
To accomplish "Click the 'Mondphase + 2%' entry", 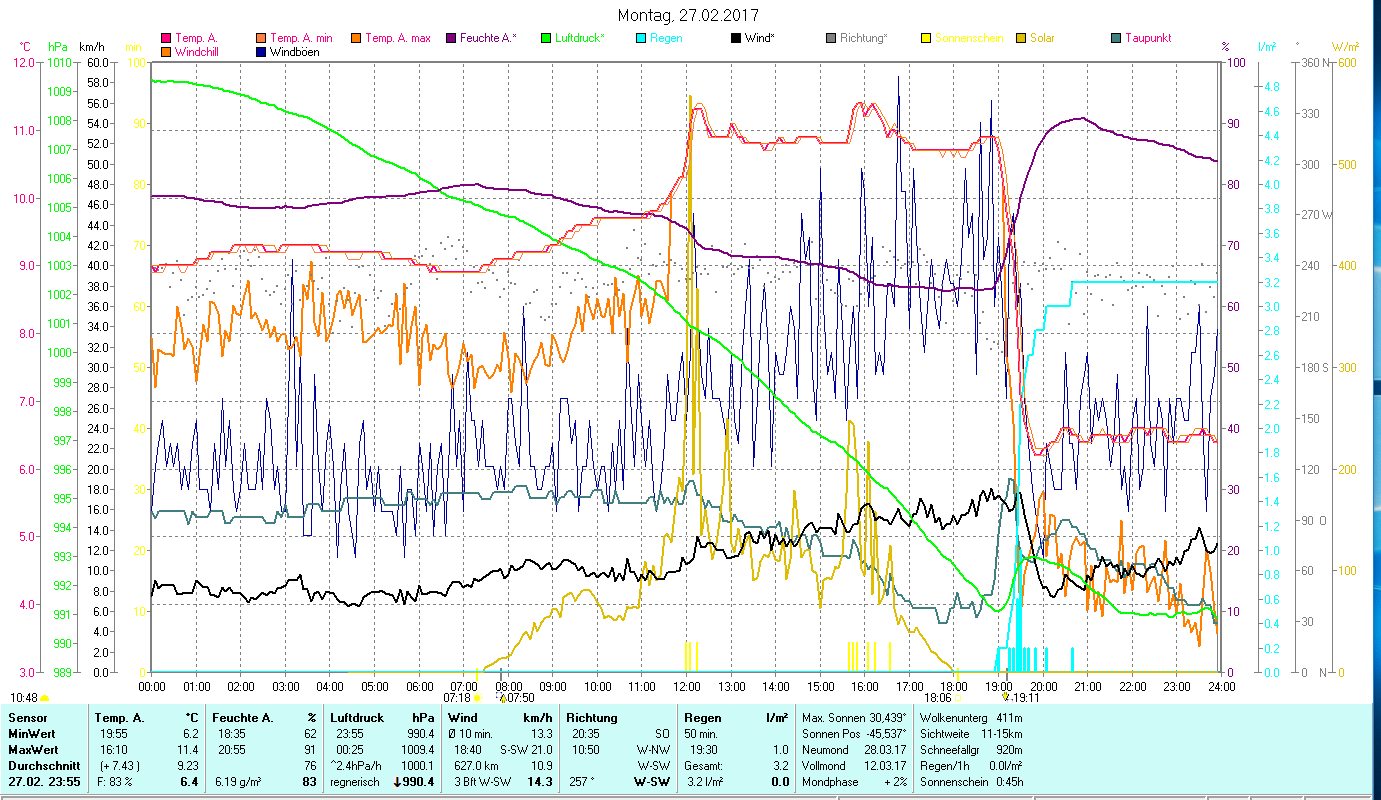I will pos(854,782).
